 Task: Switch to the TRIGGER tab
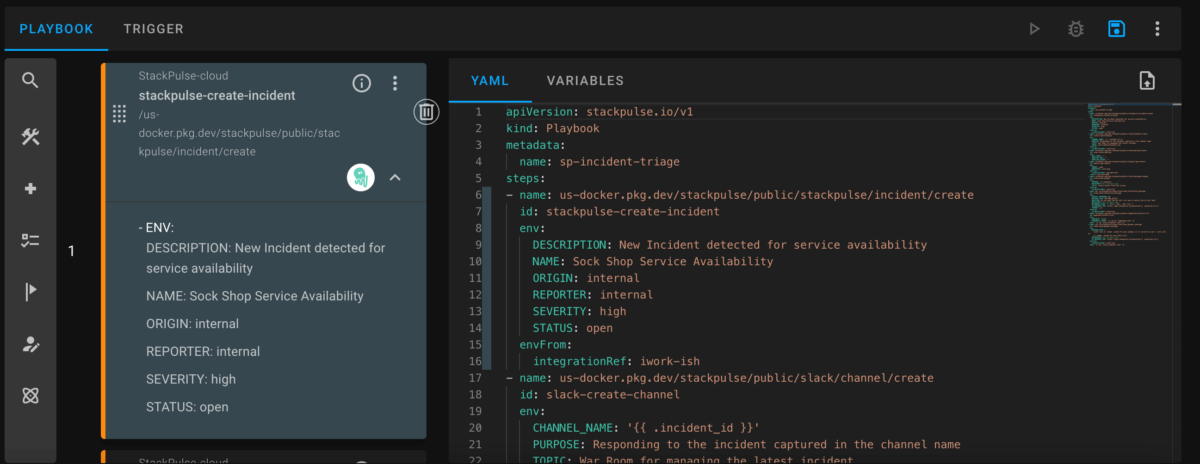coord(153,29)
